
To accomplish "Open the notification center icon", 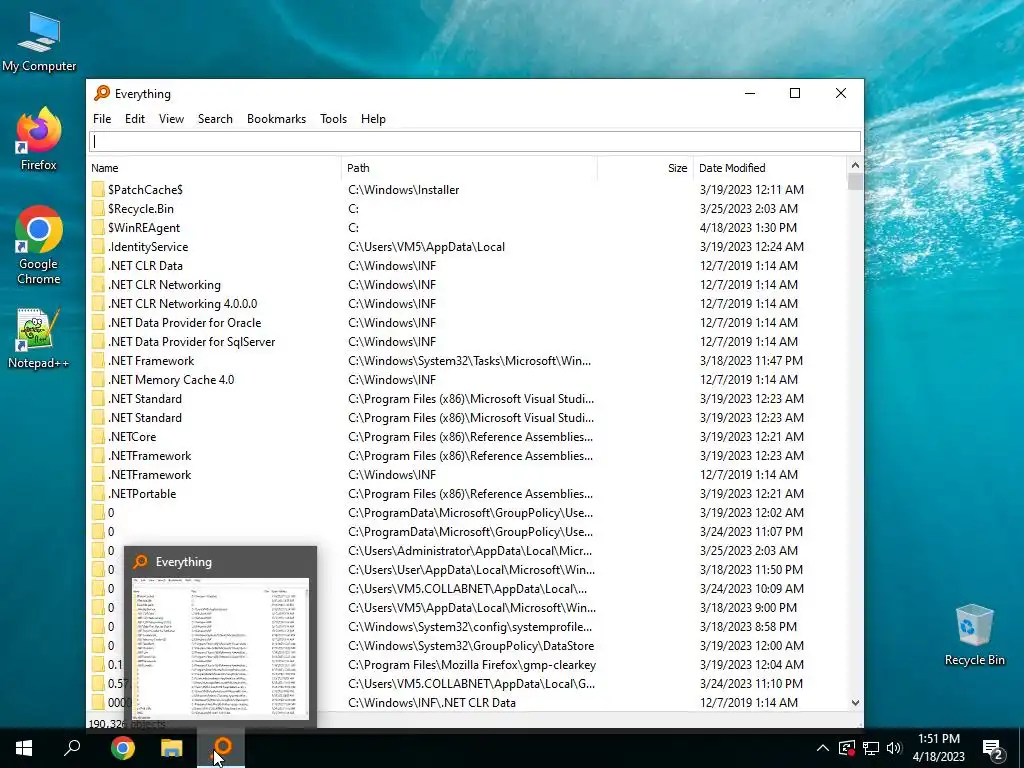I will click(x=993, y=748).
